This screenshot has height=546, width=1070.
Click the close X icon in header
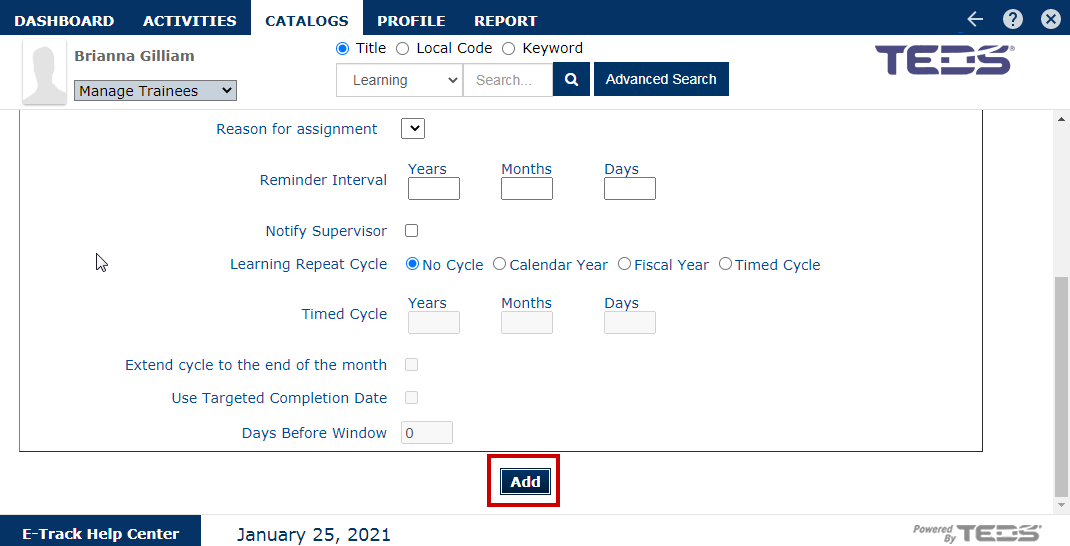1050,19
